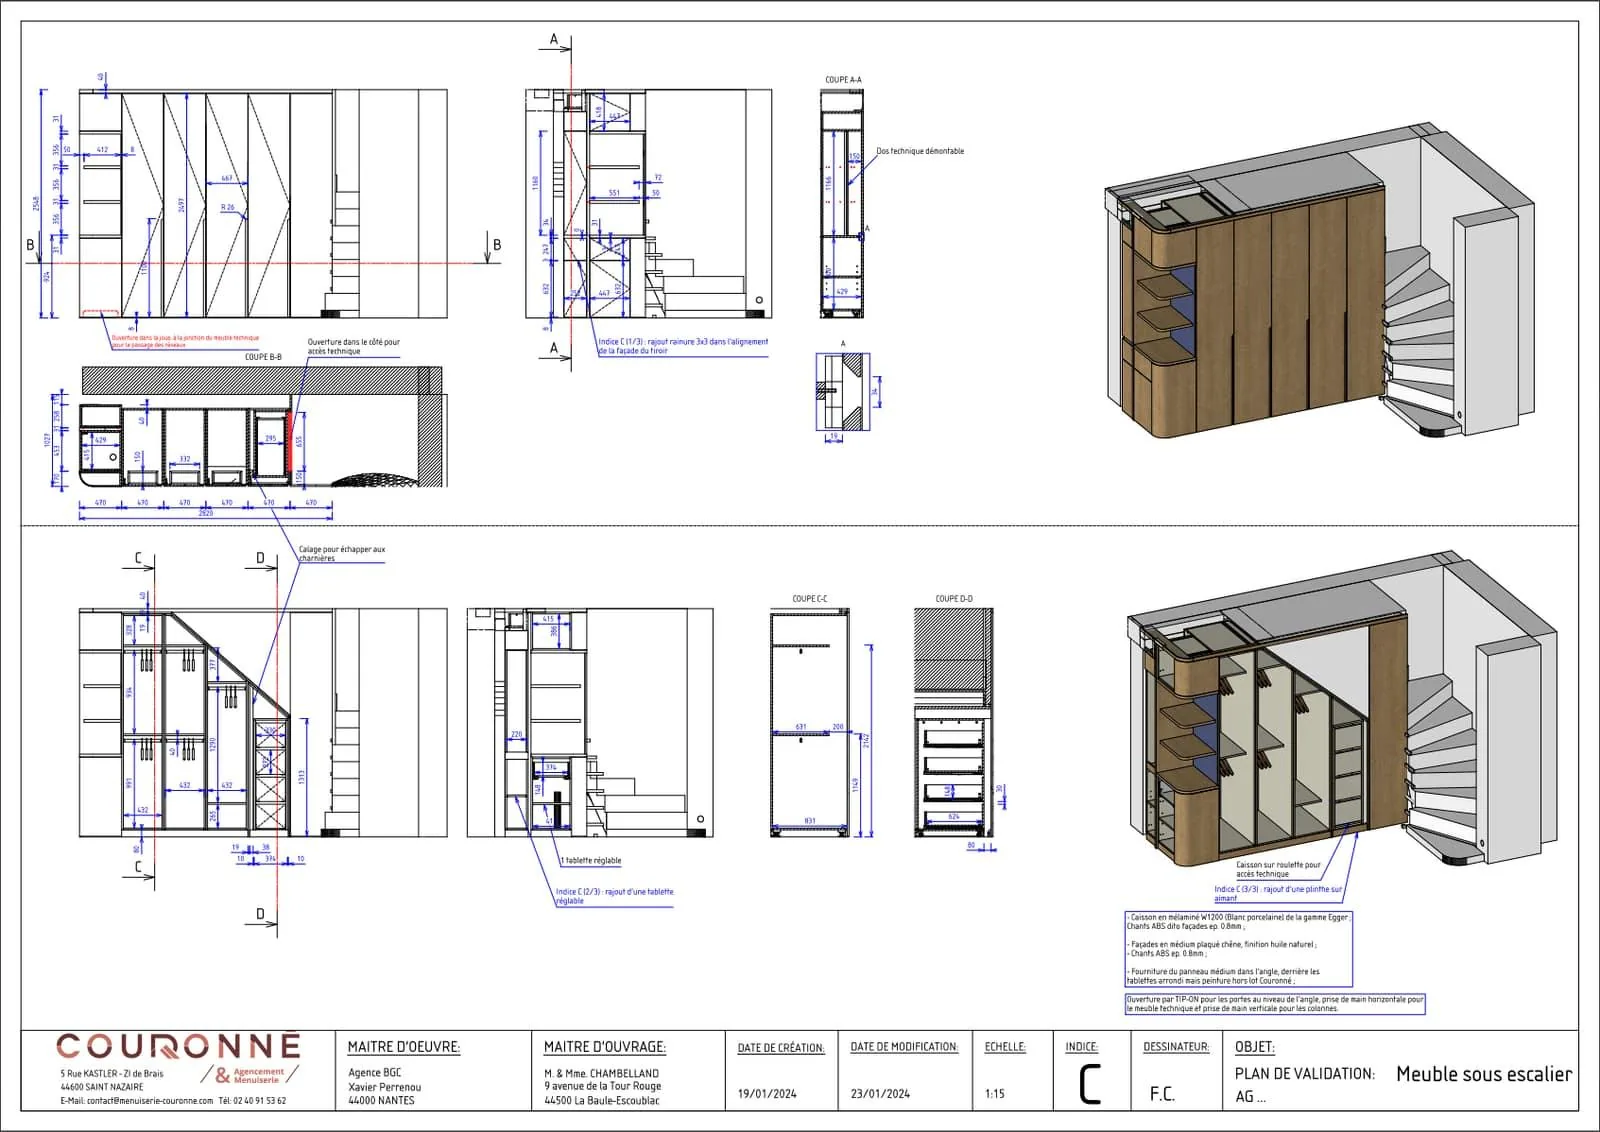
Task: Click the "COUPE B-B" section title
Action: click(263, 357)
